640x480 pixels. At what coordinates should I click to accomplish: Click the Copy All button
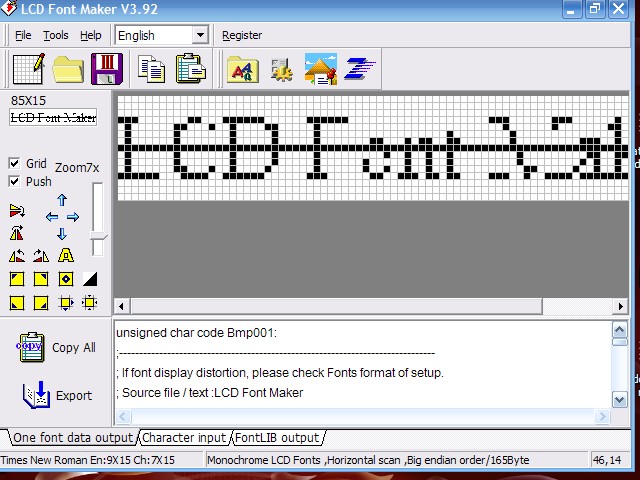point(57,348)
